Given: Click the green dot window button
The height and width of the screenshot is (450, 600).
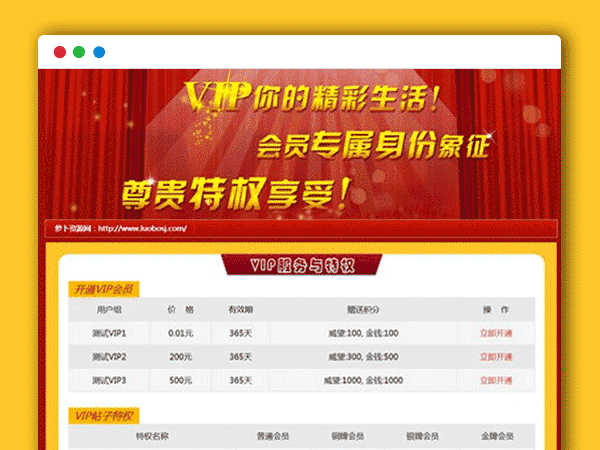Looking at the screenshot, I should (x=79, y=52).
